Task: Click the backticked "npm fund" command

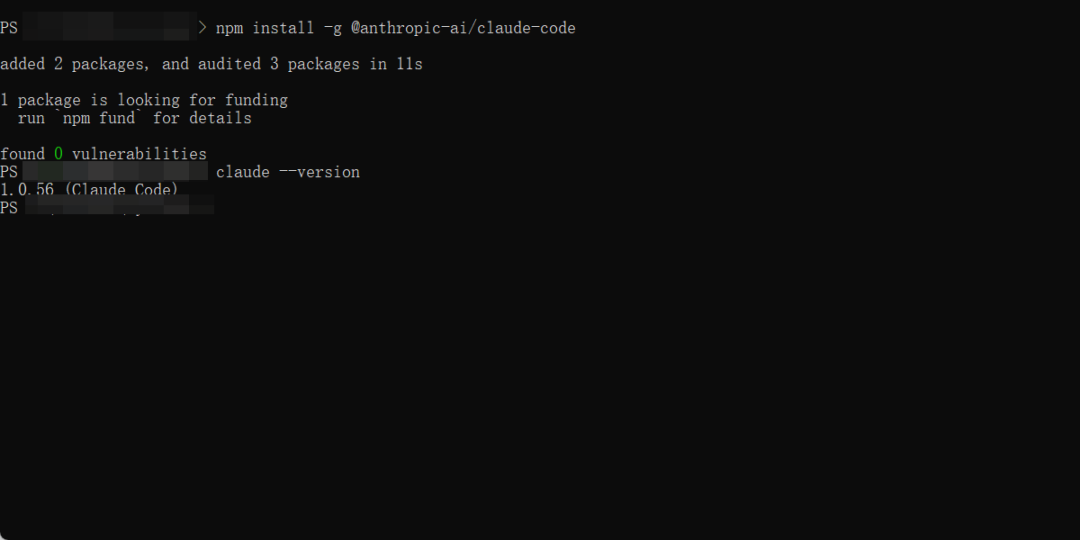Action: 98,118
